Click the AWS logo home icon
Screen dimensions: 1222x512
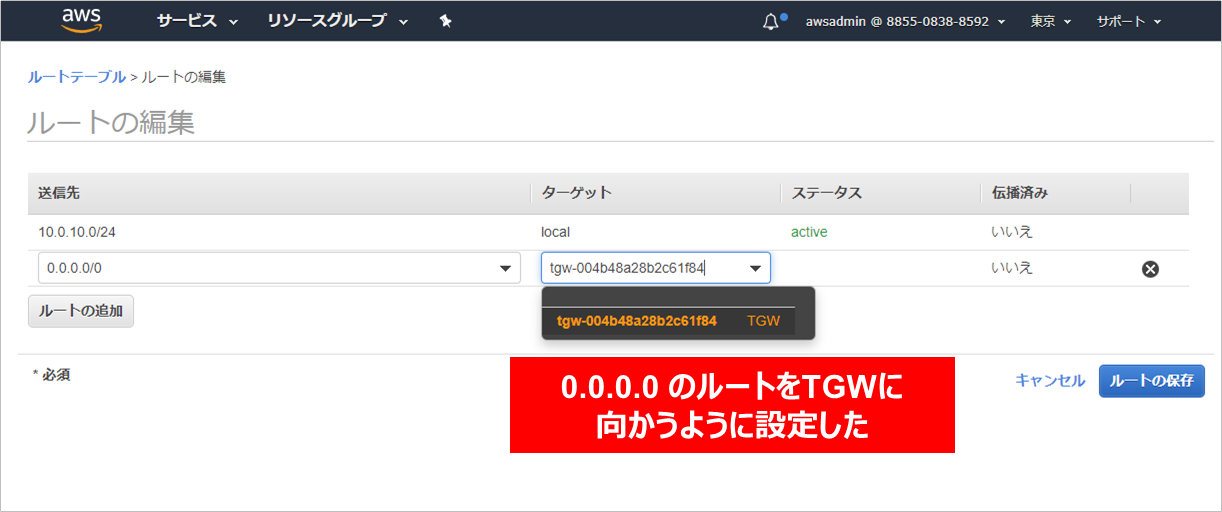click(82, 20)
